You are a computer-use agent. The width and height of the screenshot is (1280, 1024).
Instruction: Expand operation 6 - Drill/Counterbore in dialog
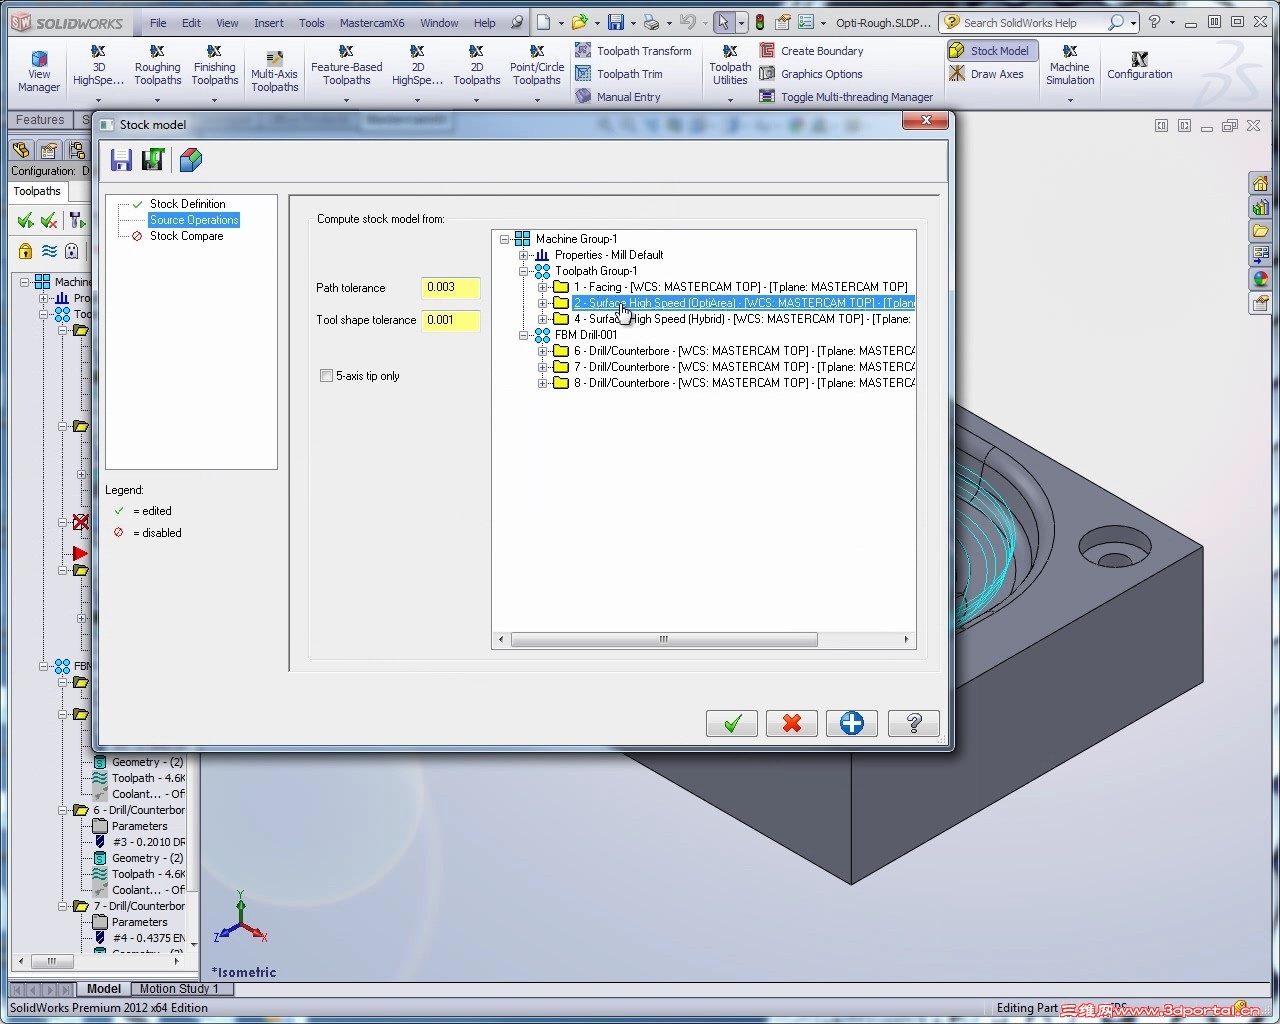tap(542, 351)
